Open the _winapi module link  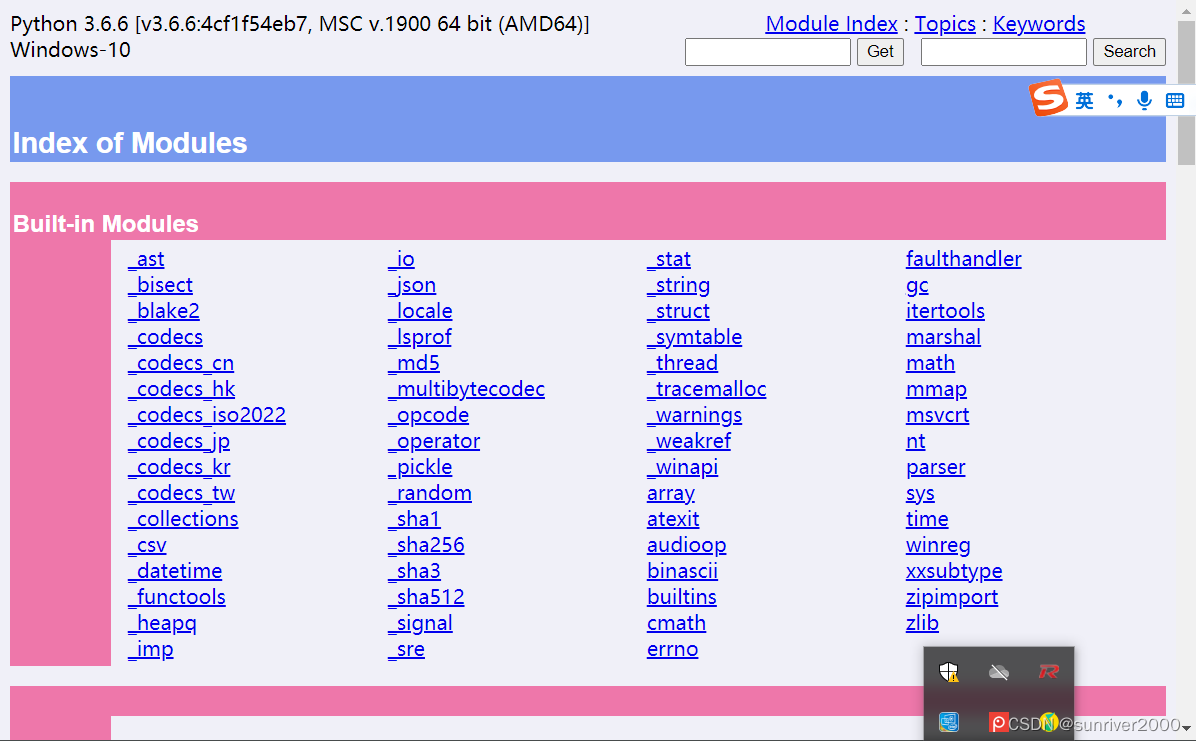point(682,467)
